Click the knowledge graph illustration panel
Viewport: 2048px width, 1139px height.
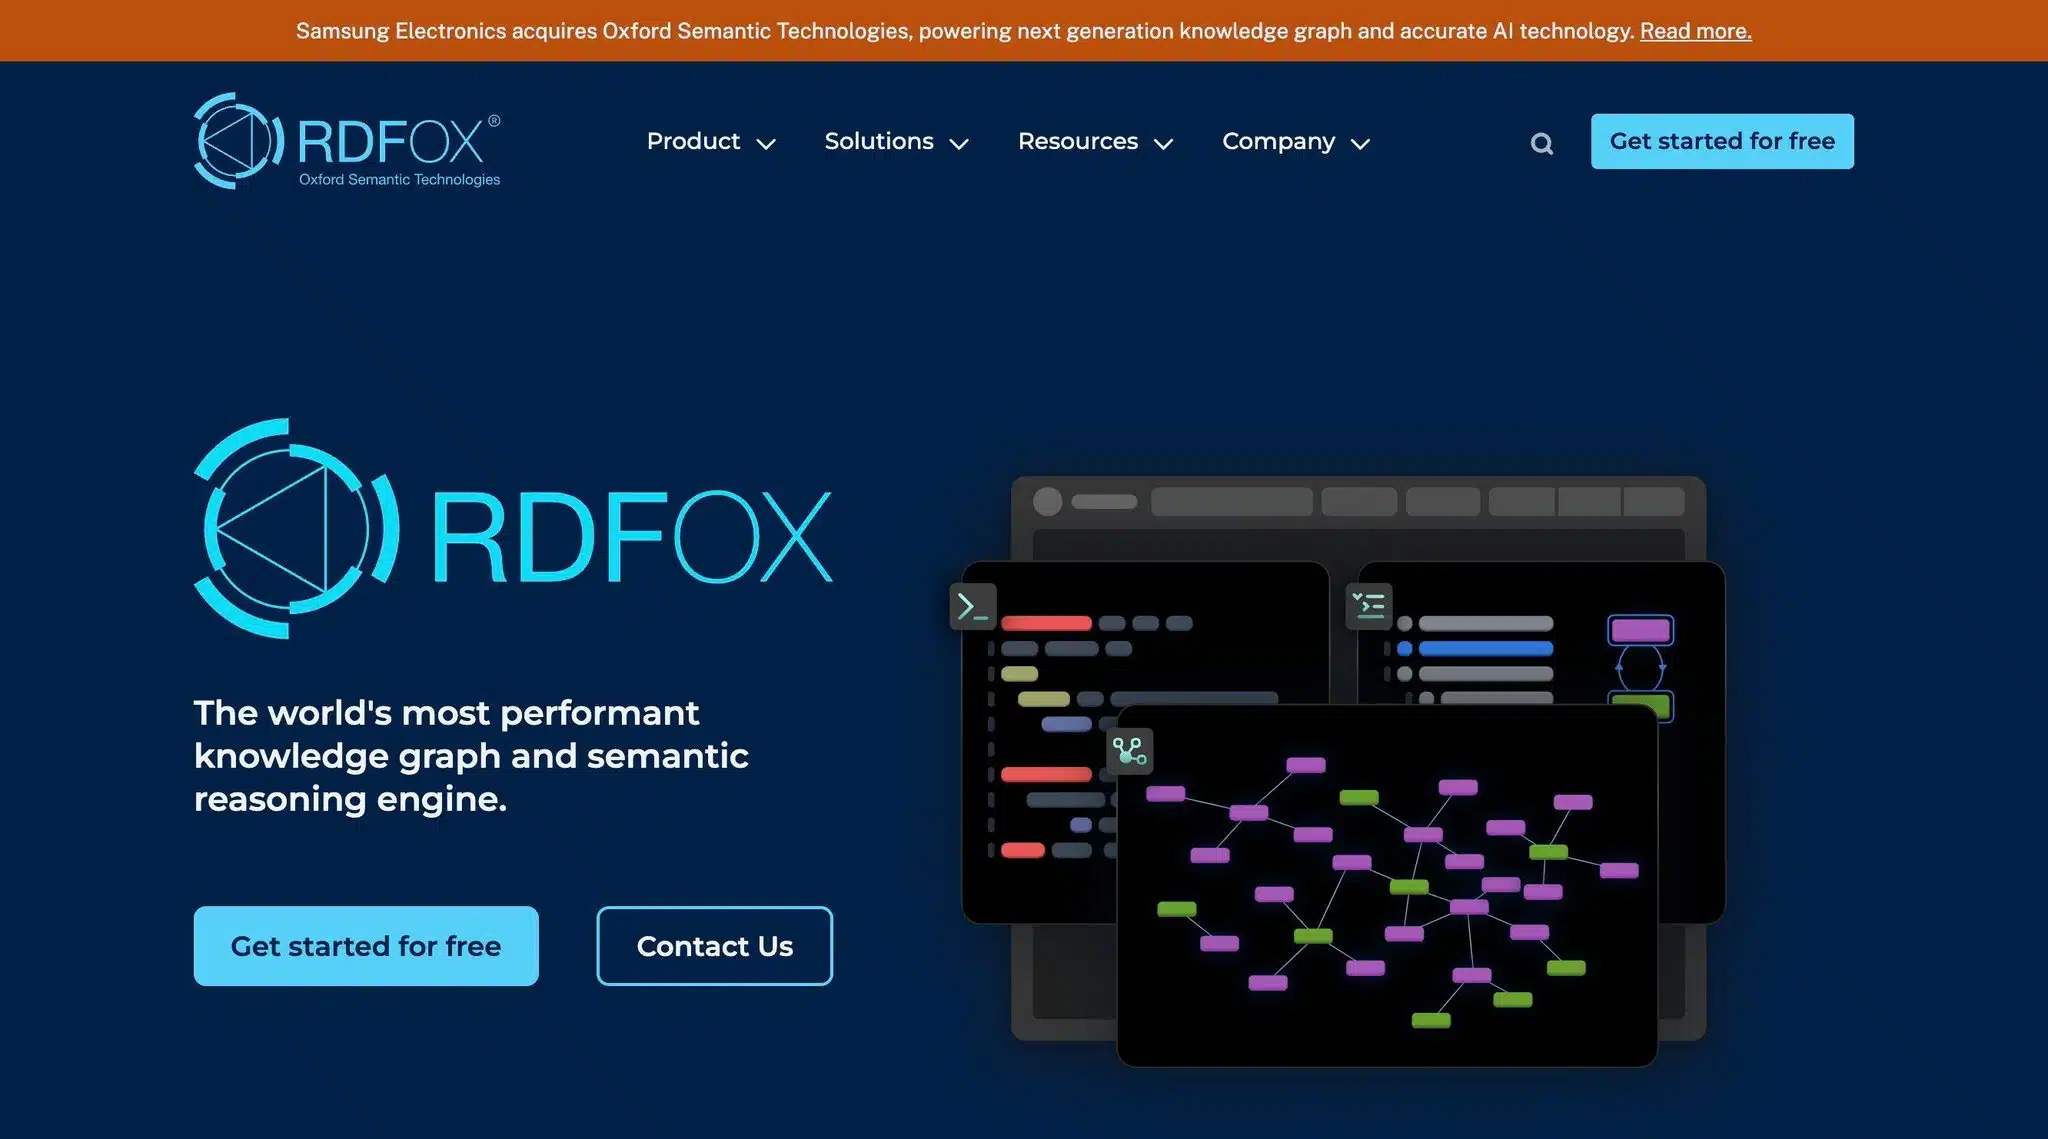(x=1386, y=886)
